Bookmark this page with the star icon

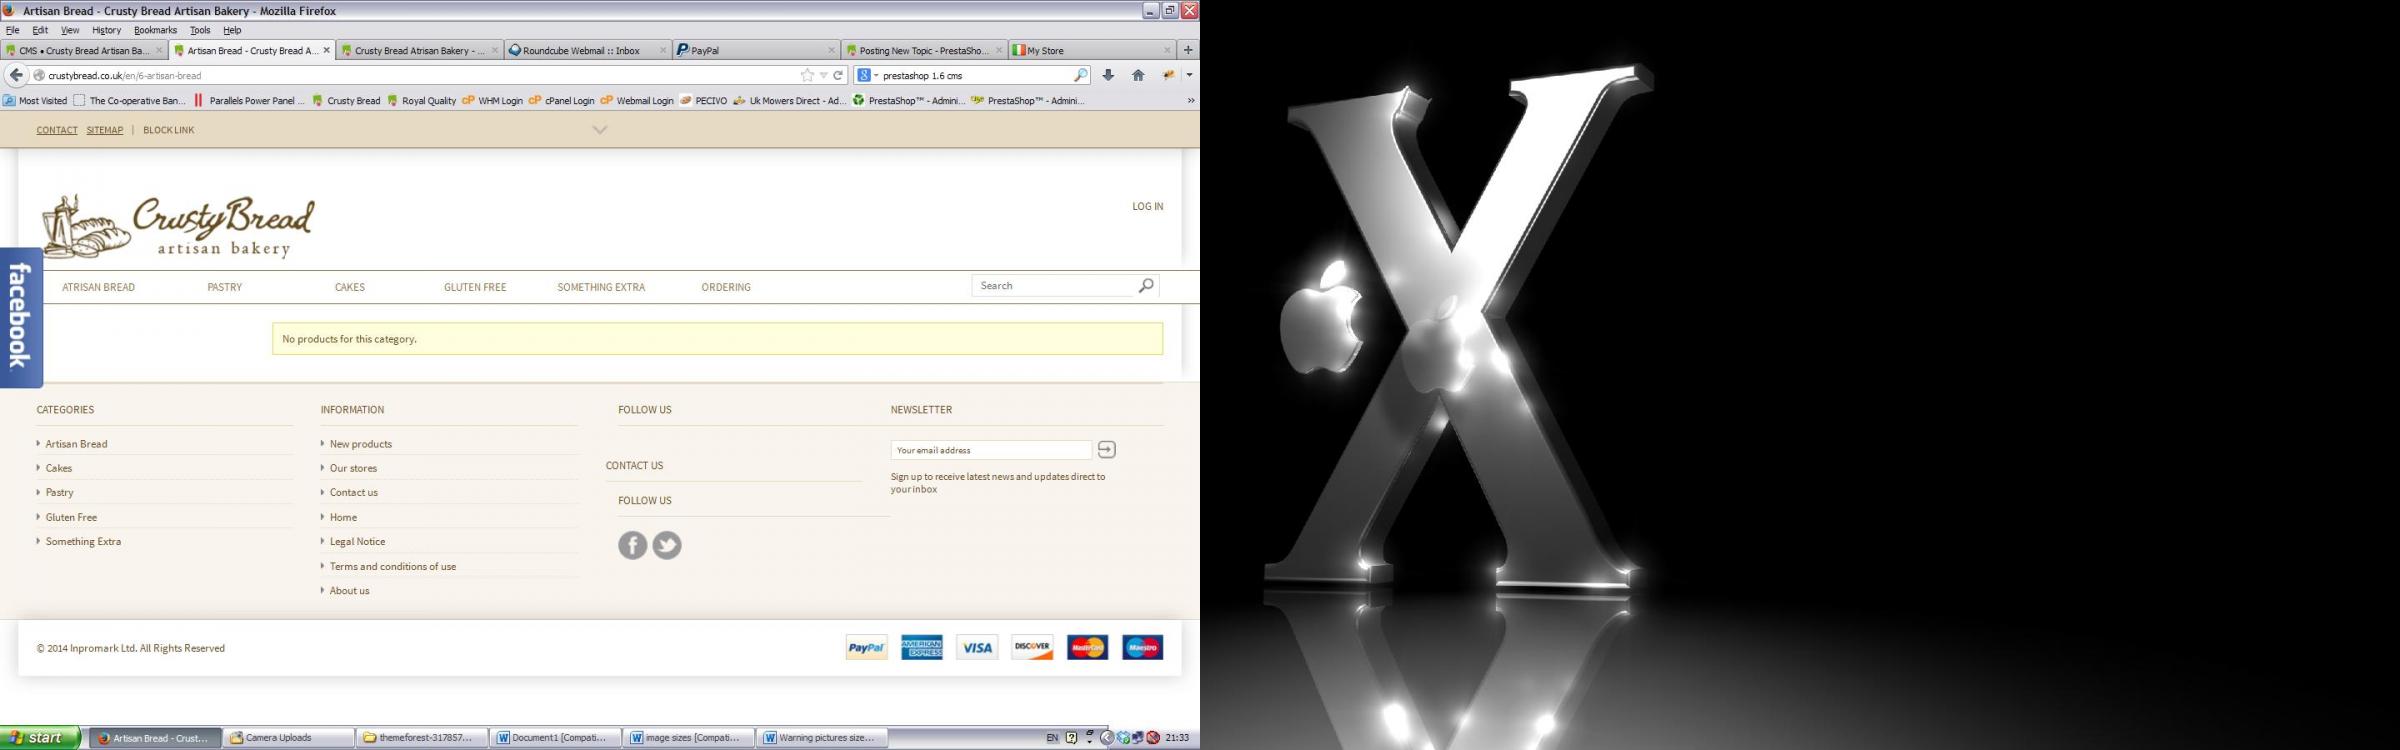coord(807,75)
